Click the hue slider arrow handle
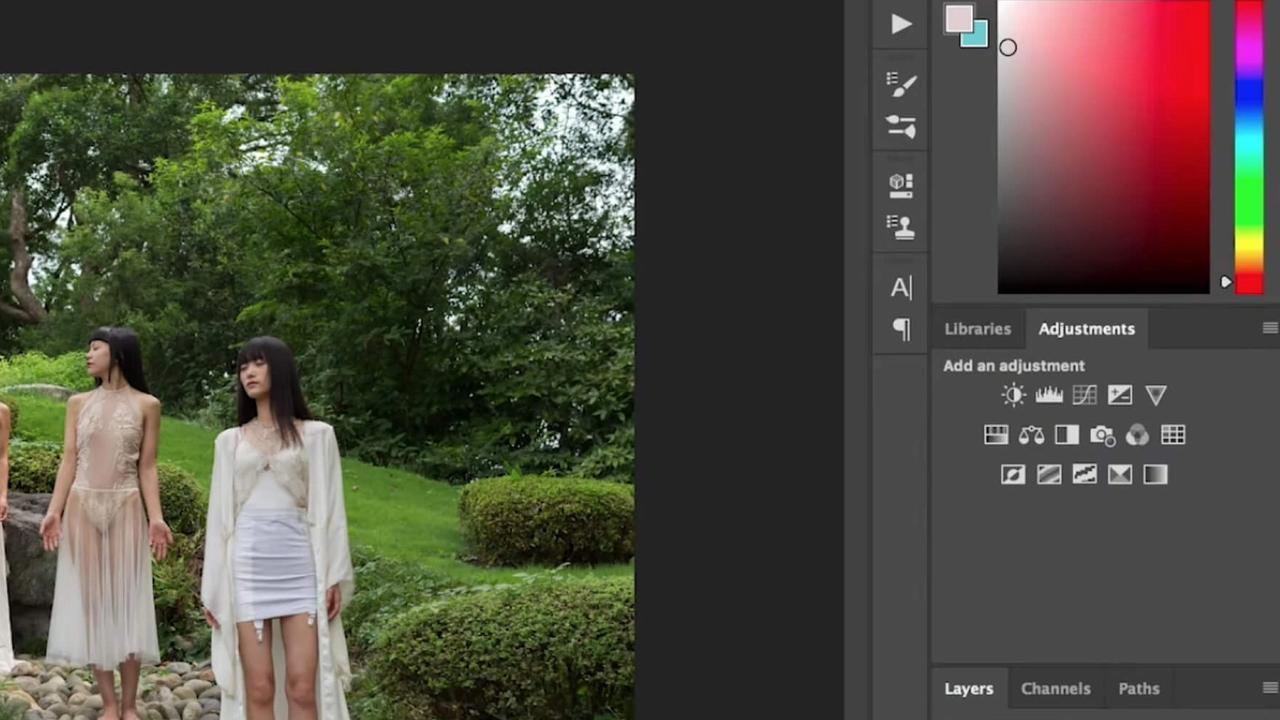 pos(1226,283)
